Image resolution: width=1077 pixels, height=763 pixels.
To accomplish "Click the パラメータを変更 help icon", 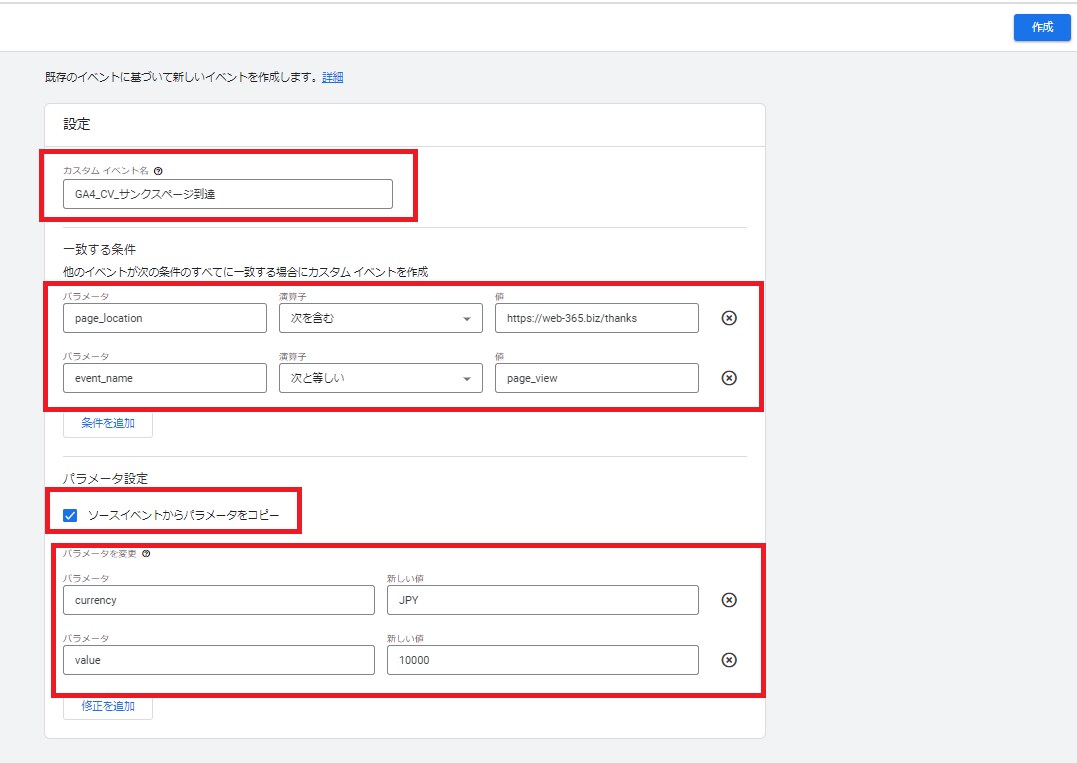I will tap(146, 554).
